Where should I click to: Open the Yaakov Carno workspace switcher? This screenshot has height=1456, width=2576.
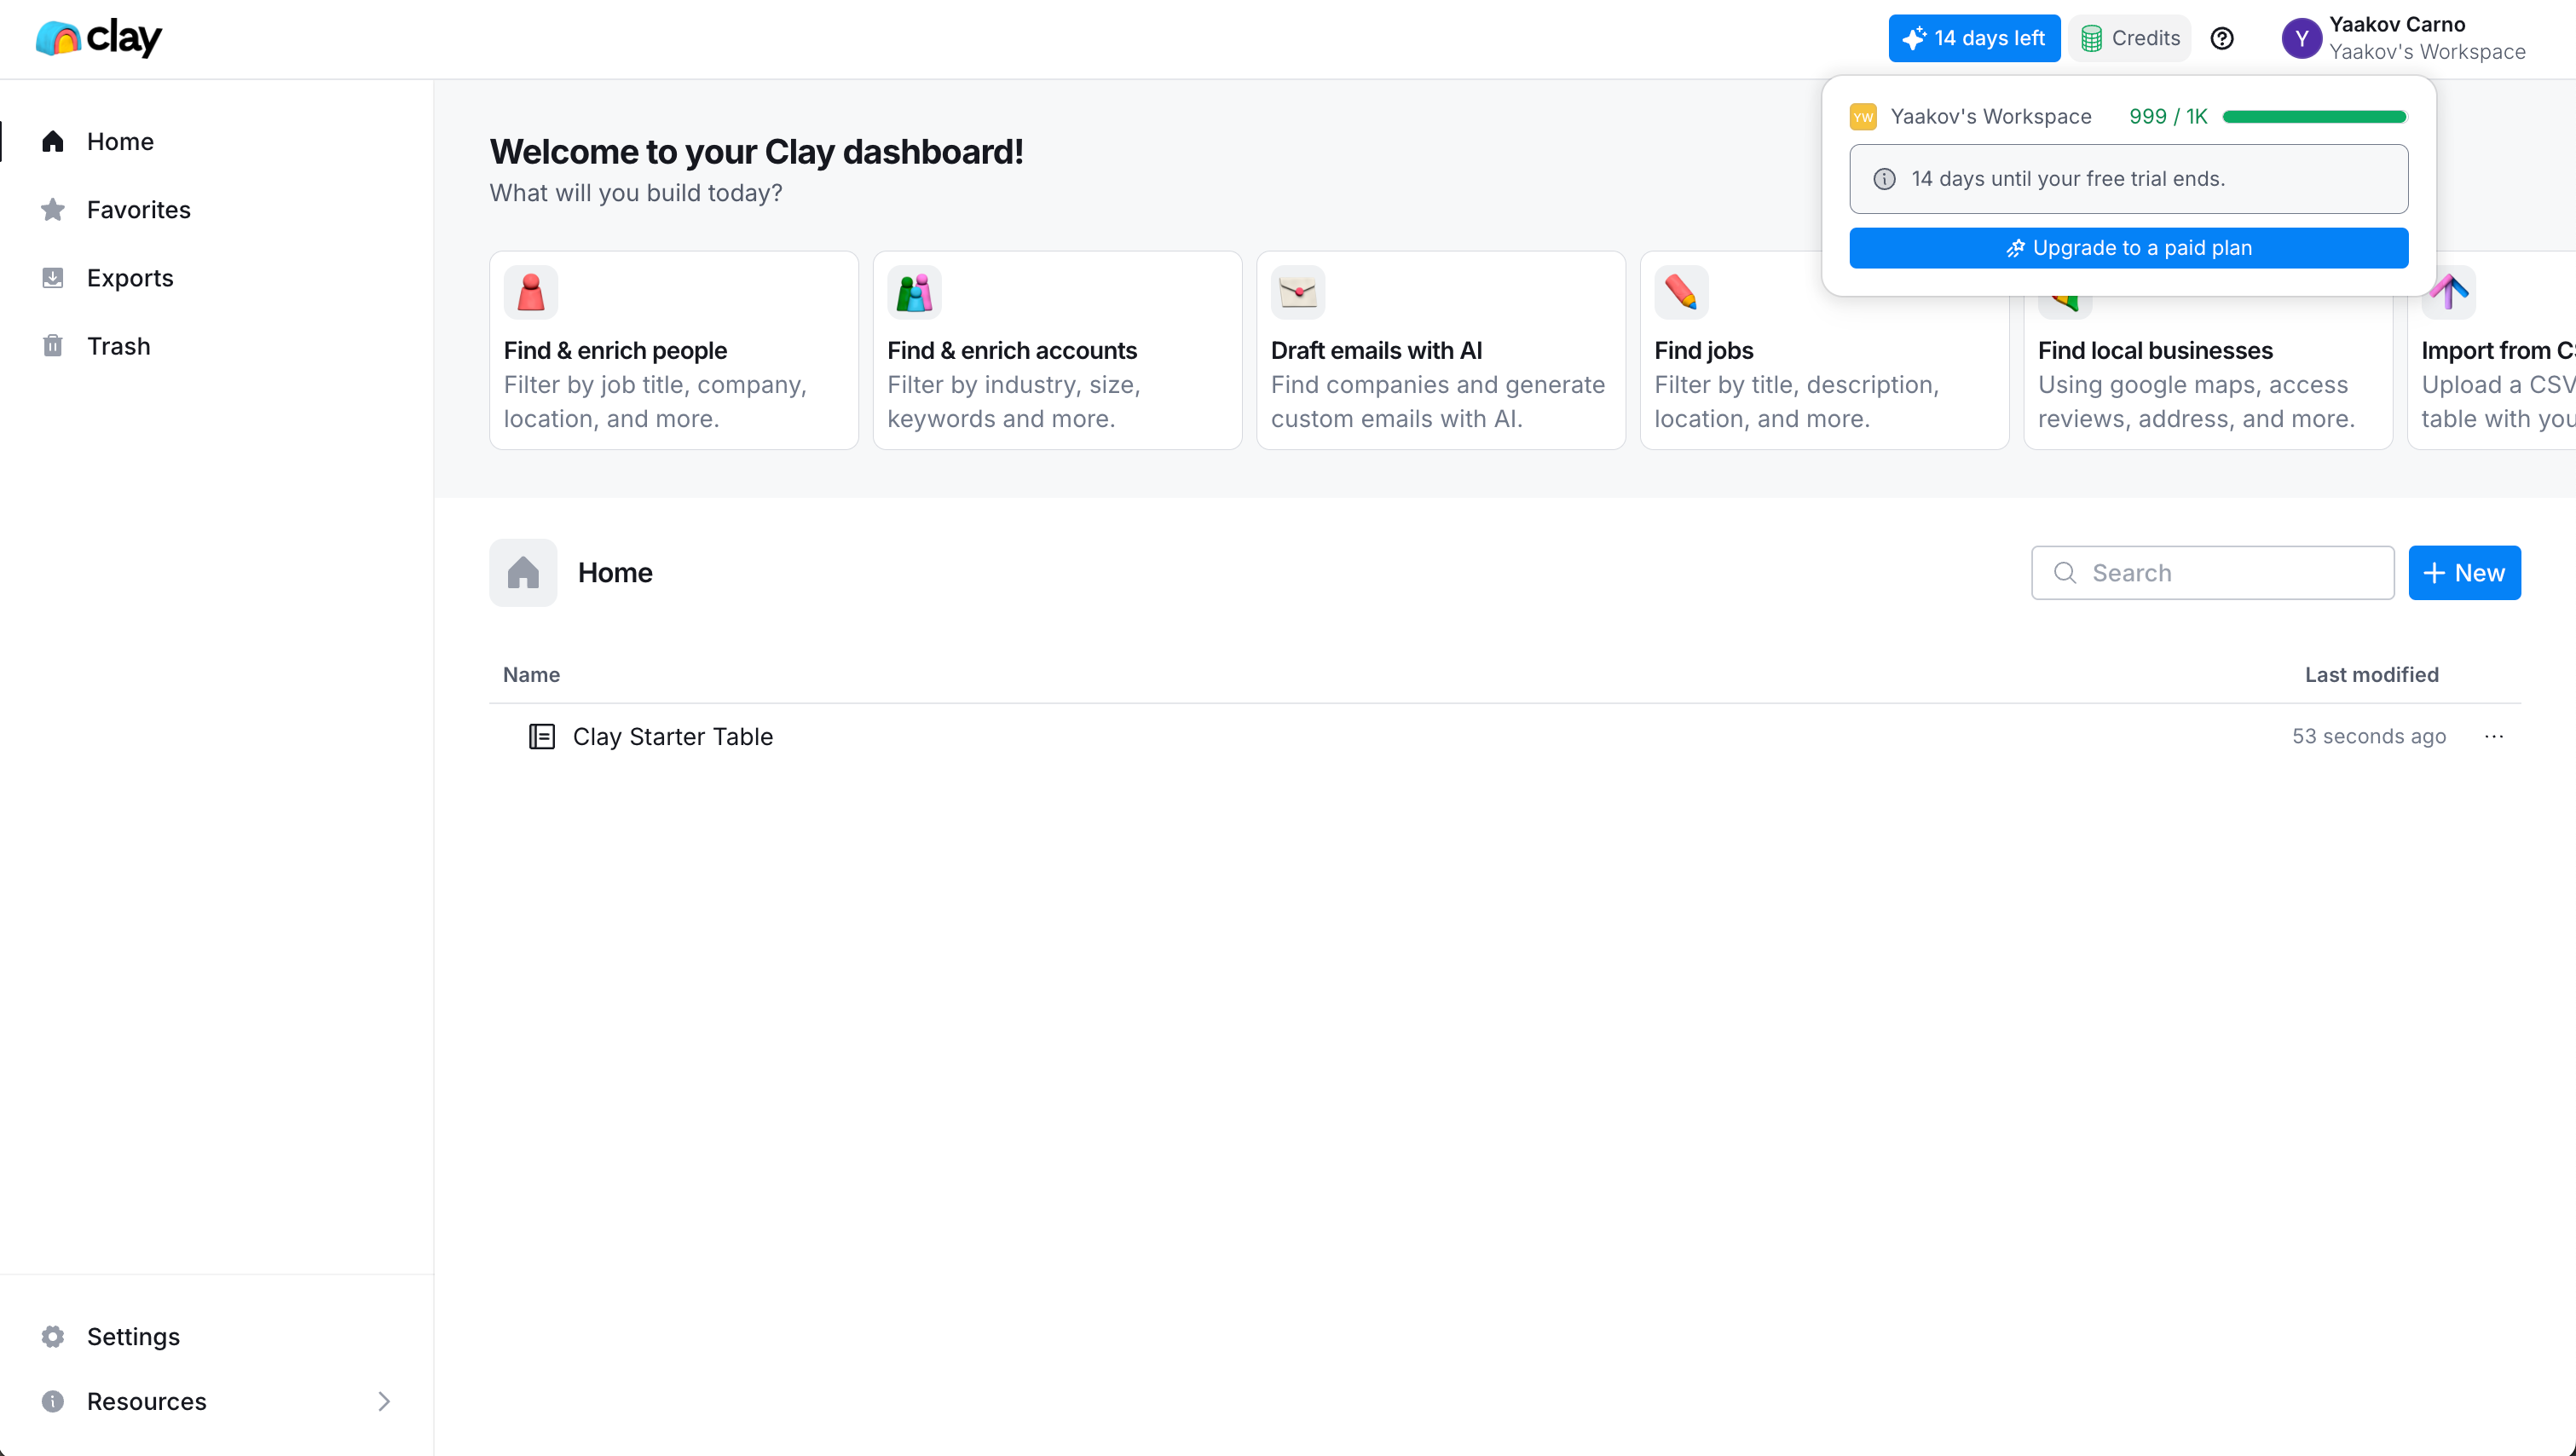[2403, 38]
